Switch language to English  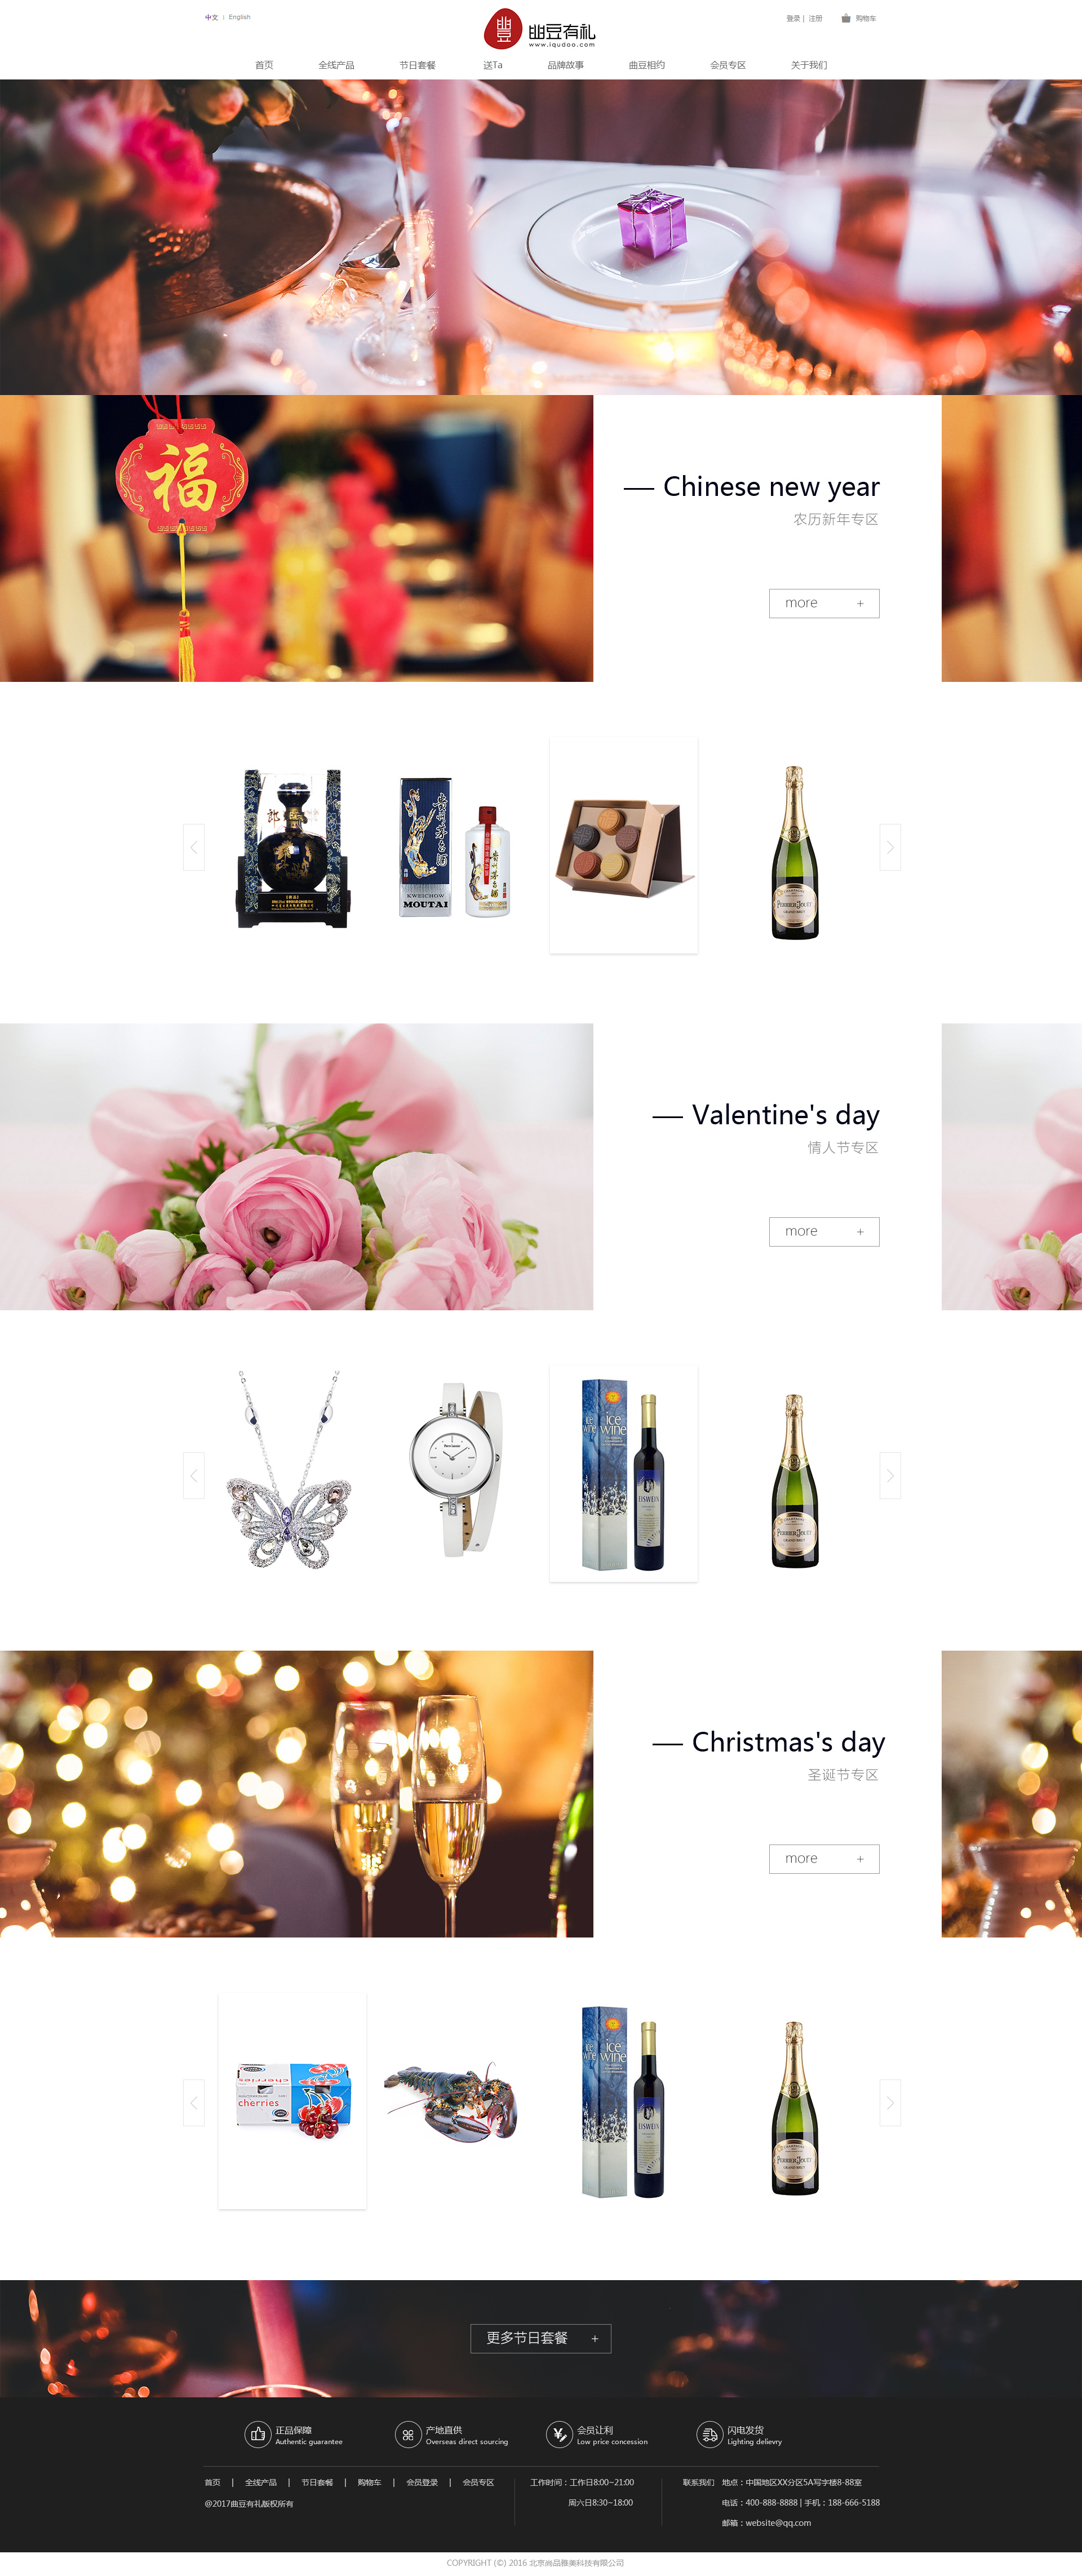point(239,17)
